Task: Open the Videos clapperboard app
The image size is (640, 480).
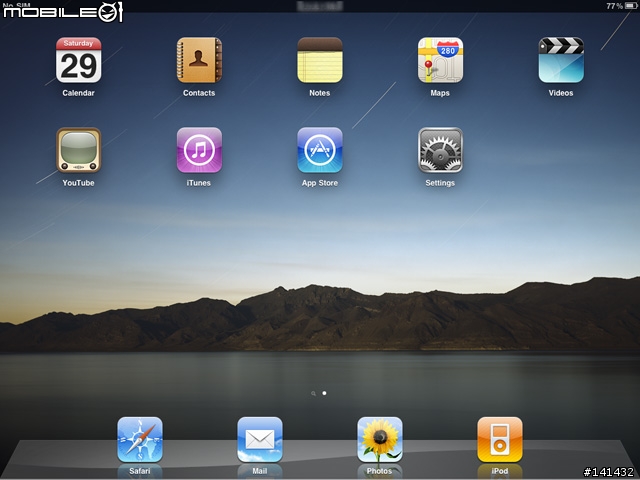Action: coord(561,60)
